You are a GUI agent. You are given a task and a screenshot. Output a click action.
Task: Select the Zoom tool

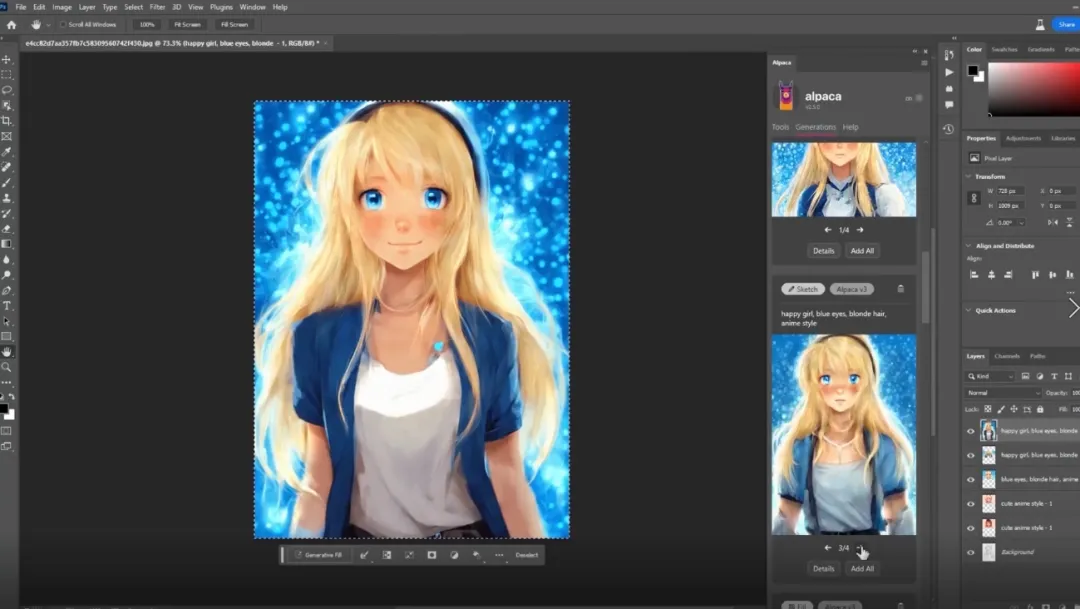click(x=7, y=367)
